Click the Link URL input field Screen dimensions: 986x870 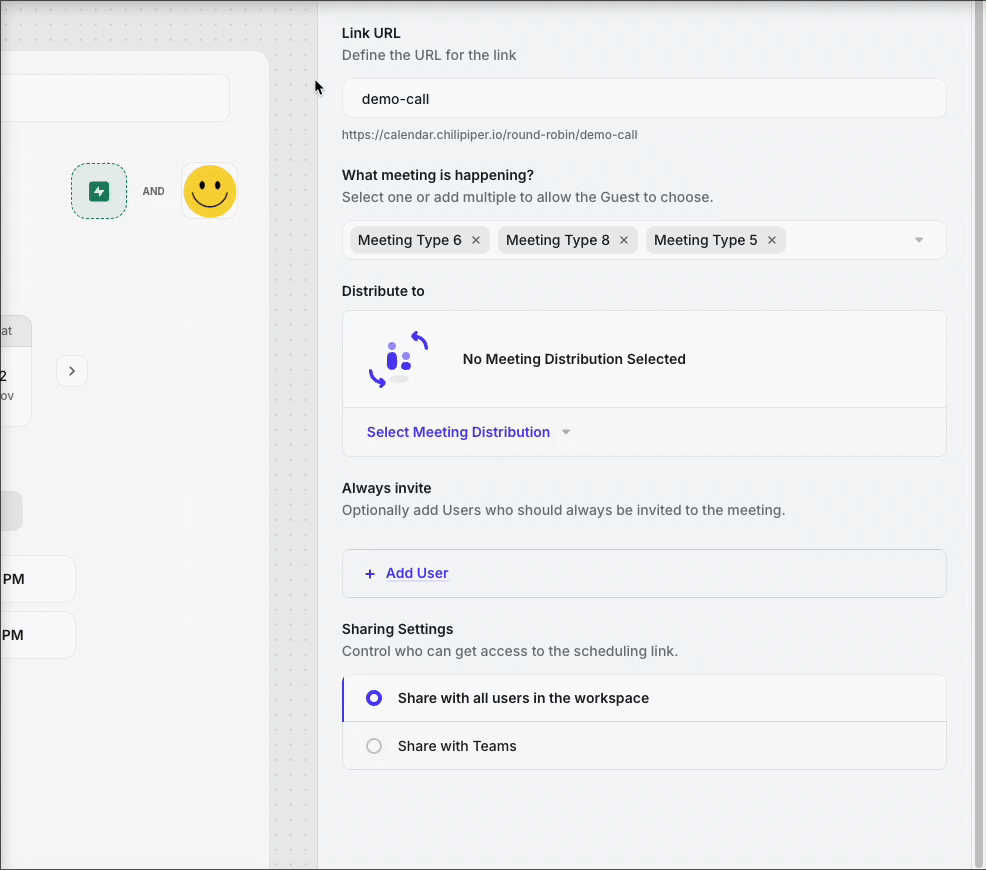(644, 99)
